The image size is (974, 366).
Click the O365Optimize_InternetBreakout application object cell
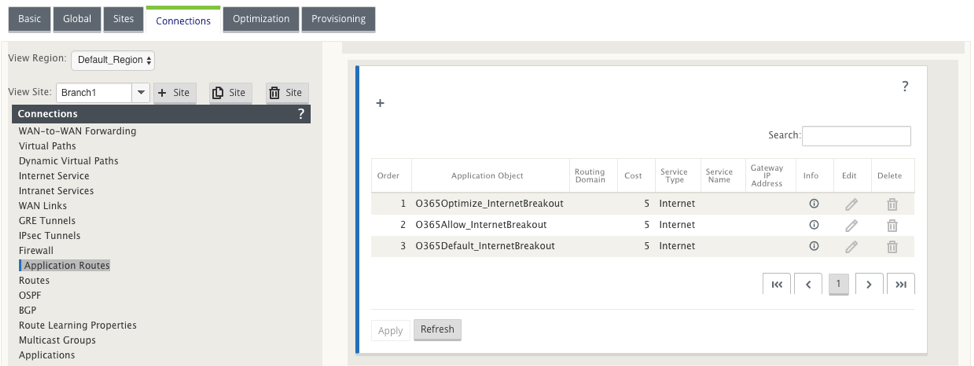point(489,203)
